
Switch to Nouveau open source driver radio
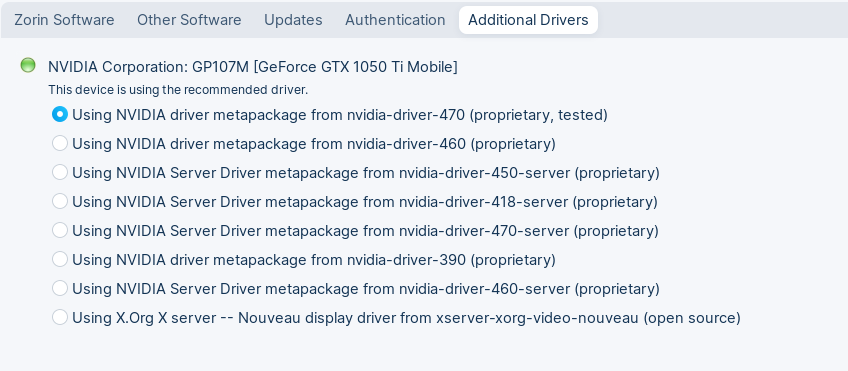pos(59,317)
